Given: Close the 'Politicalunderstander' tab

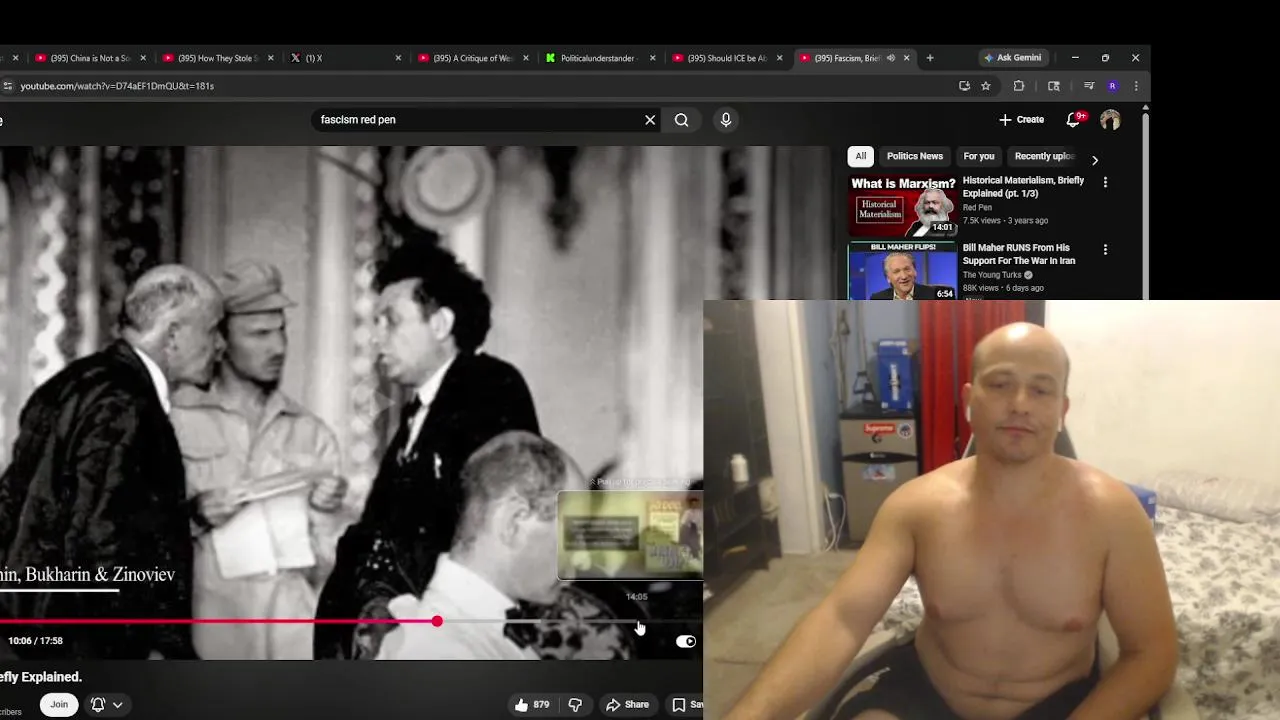Looking at the screenshot, I should [x=653, y=58].
